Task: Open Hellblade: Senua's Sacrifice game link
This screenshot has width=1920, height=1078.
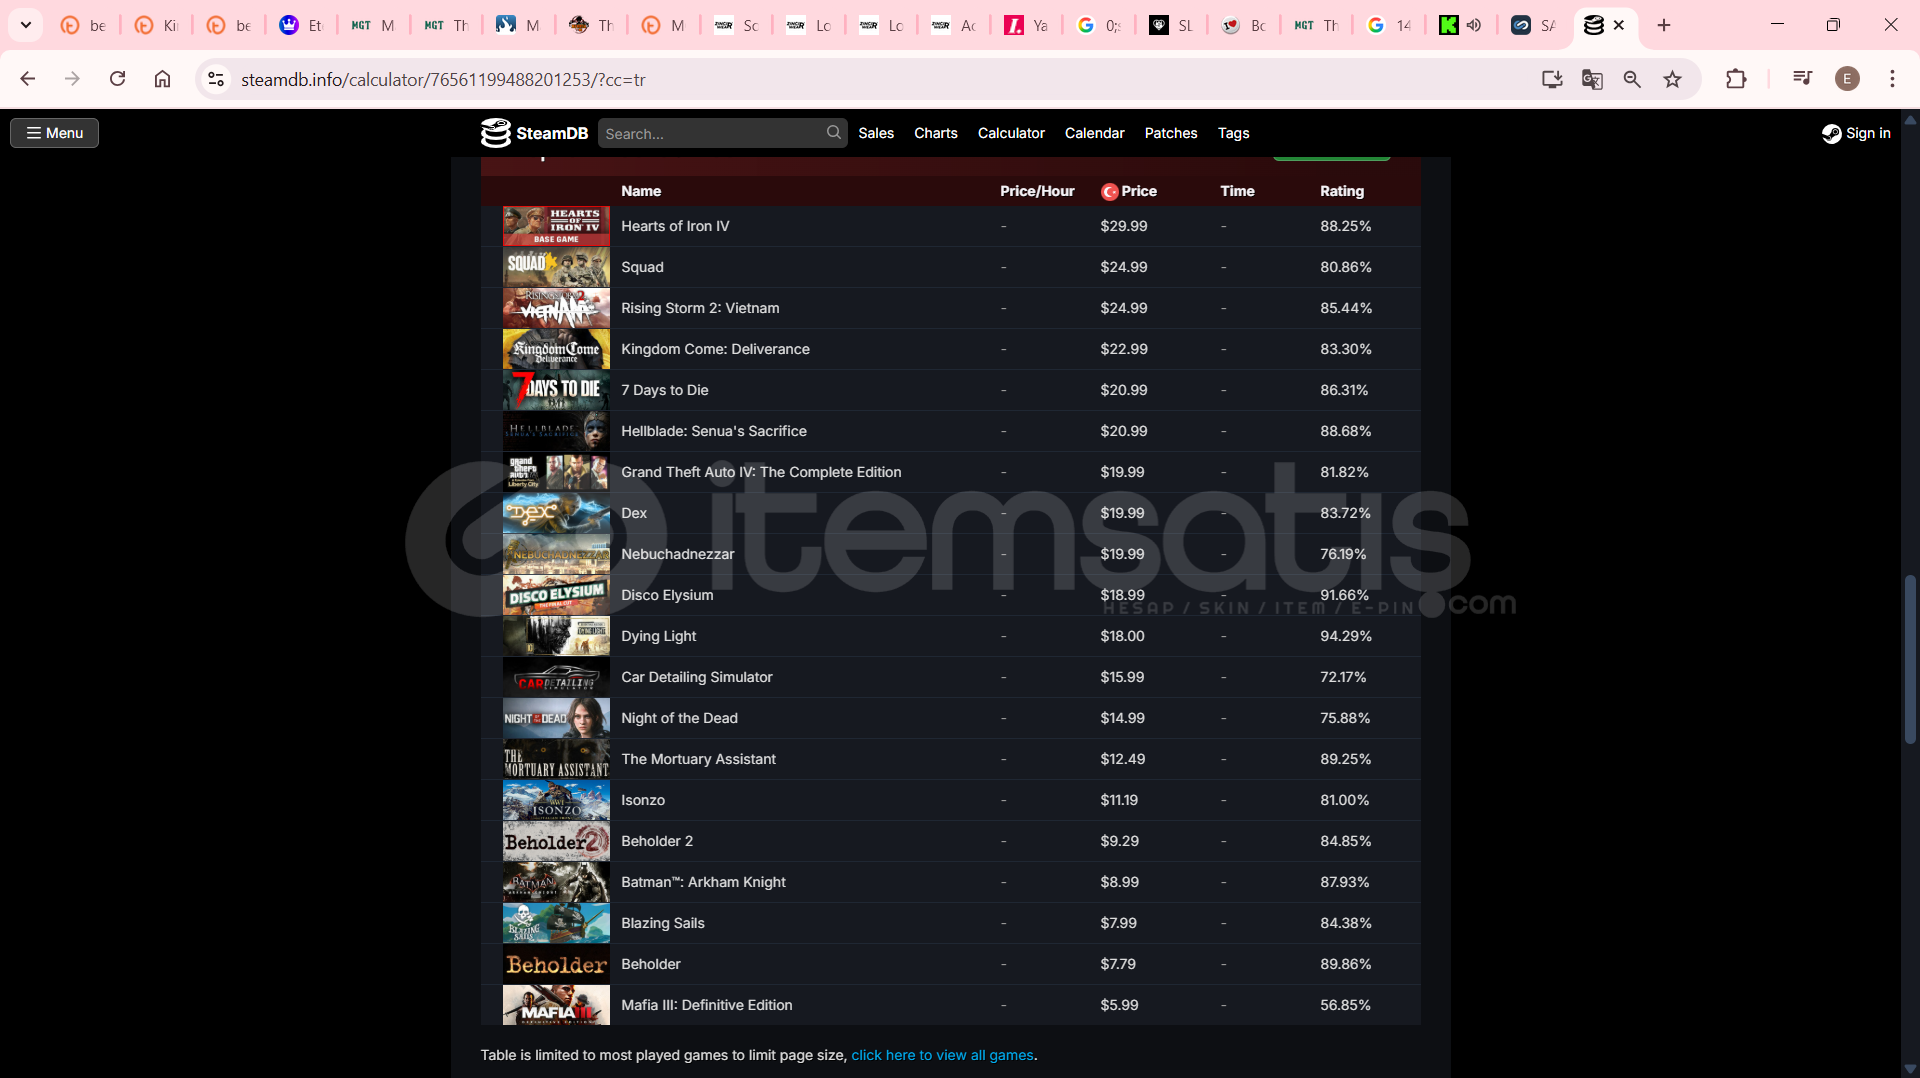Action: pyautogui.click(x=714, y=431)
